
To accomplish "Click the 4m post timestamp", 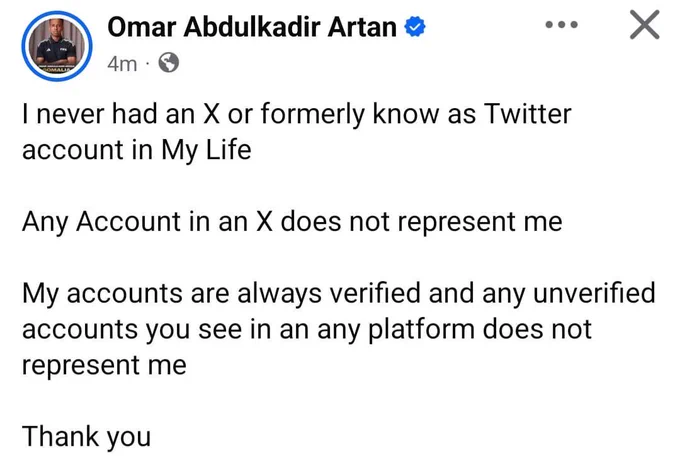I will (x=122, y=64).
